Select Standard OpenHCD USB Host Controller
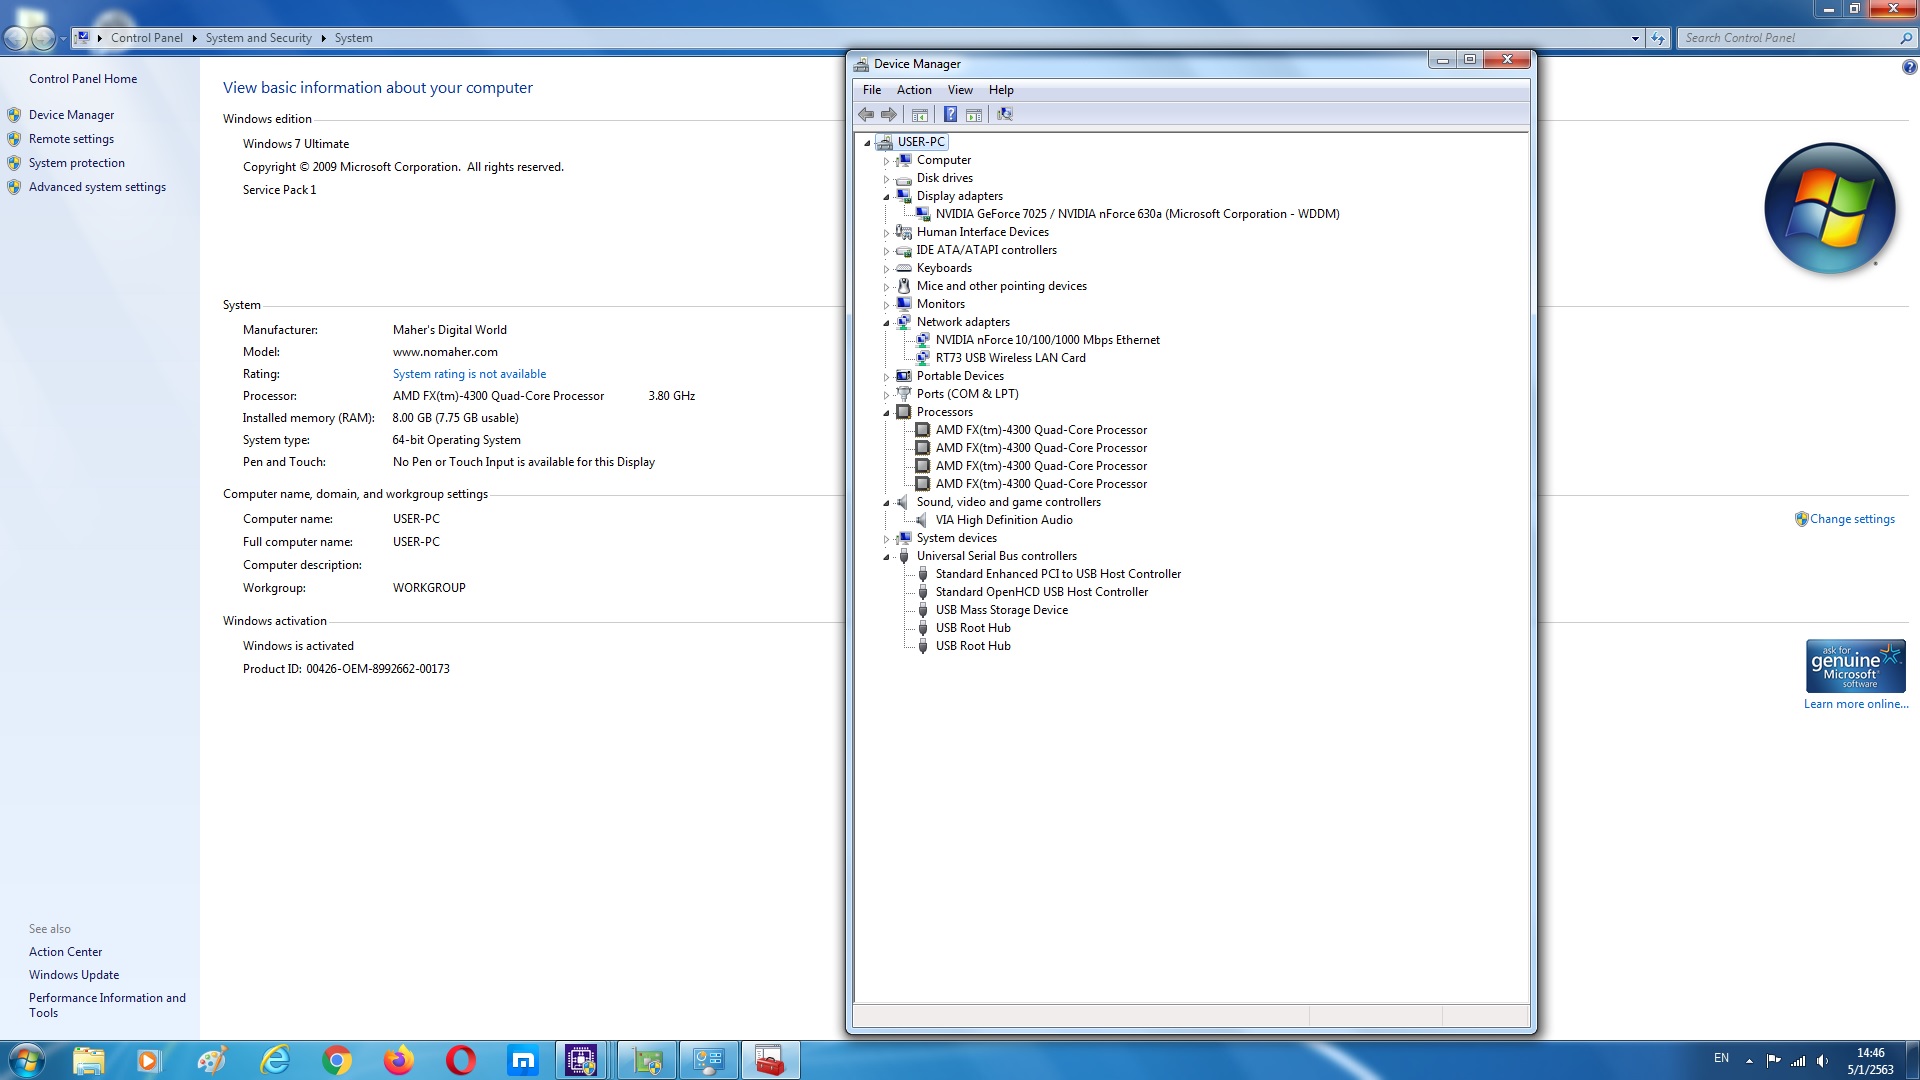The width and height of the screenshot is (1920, 1080). tap(1041, 592)
